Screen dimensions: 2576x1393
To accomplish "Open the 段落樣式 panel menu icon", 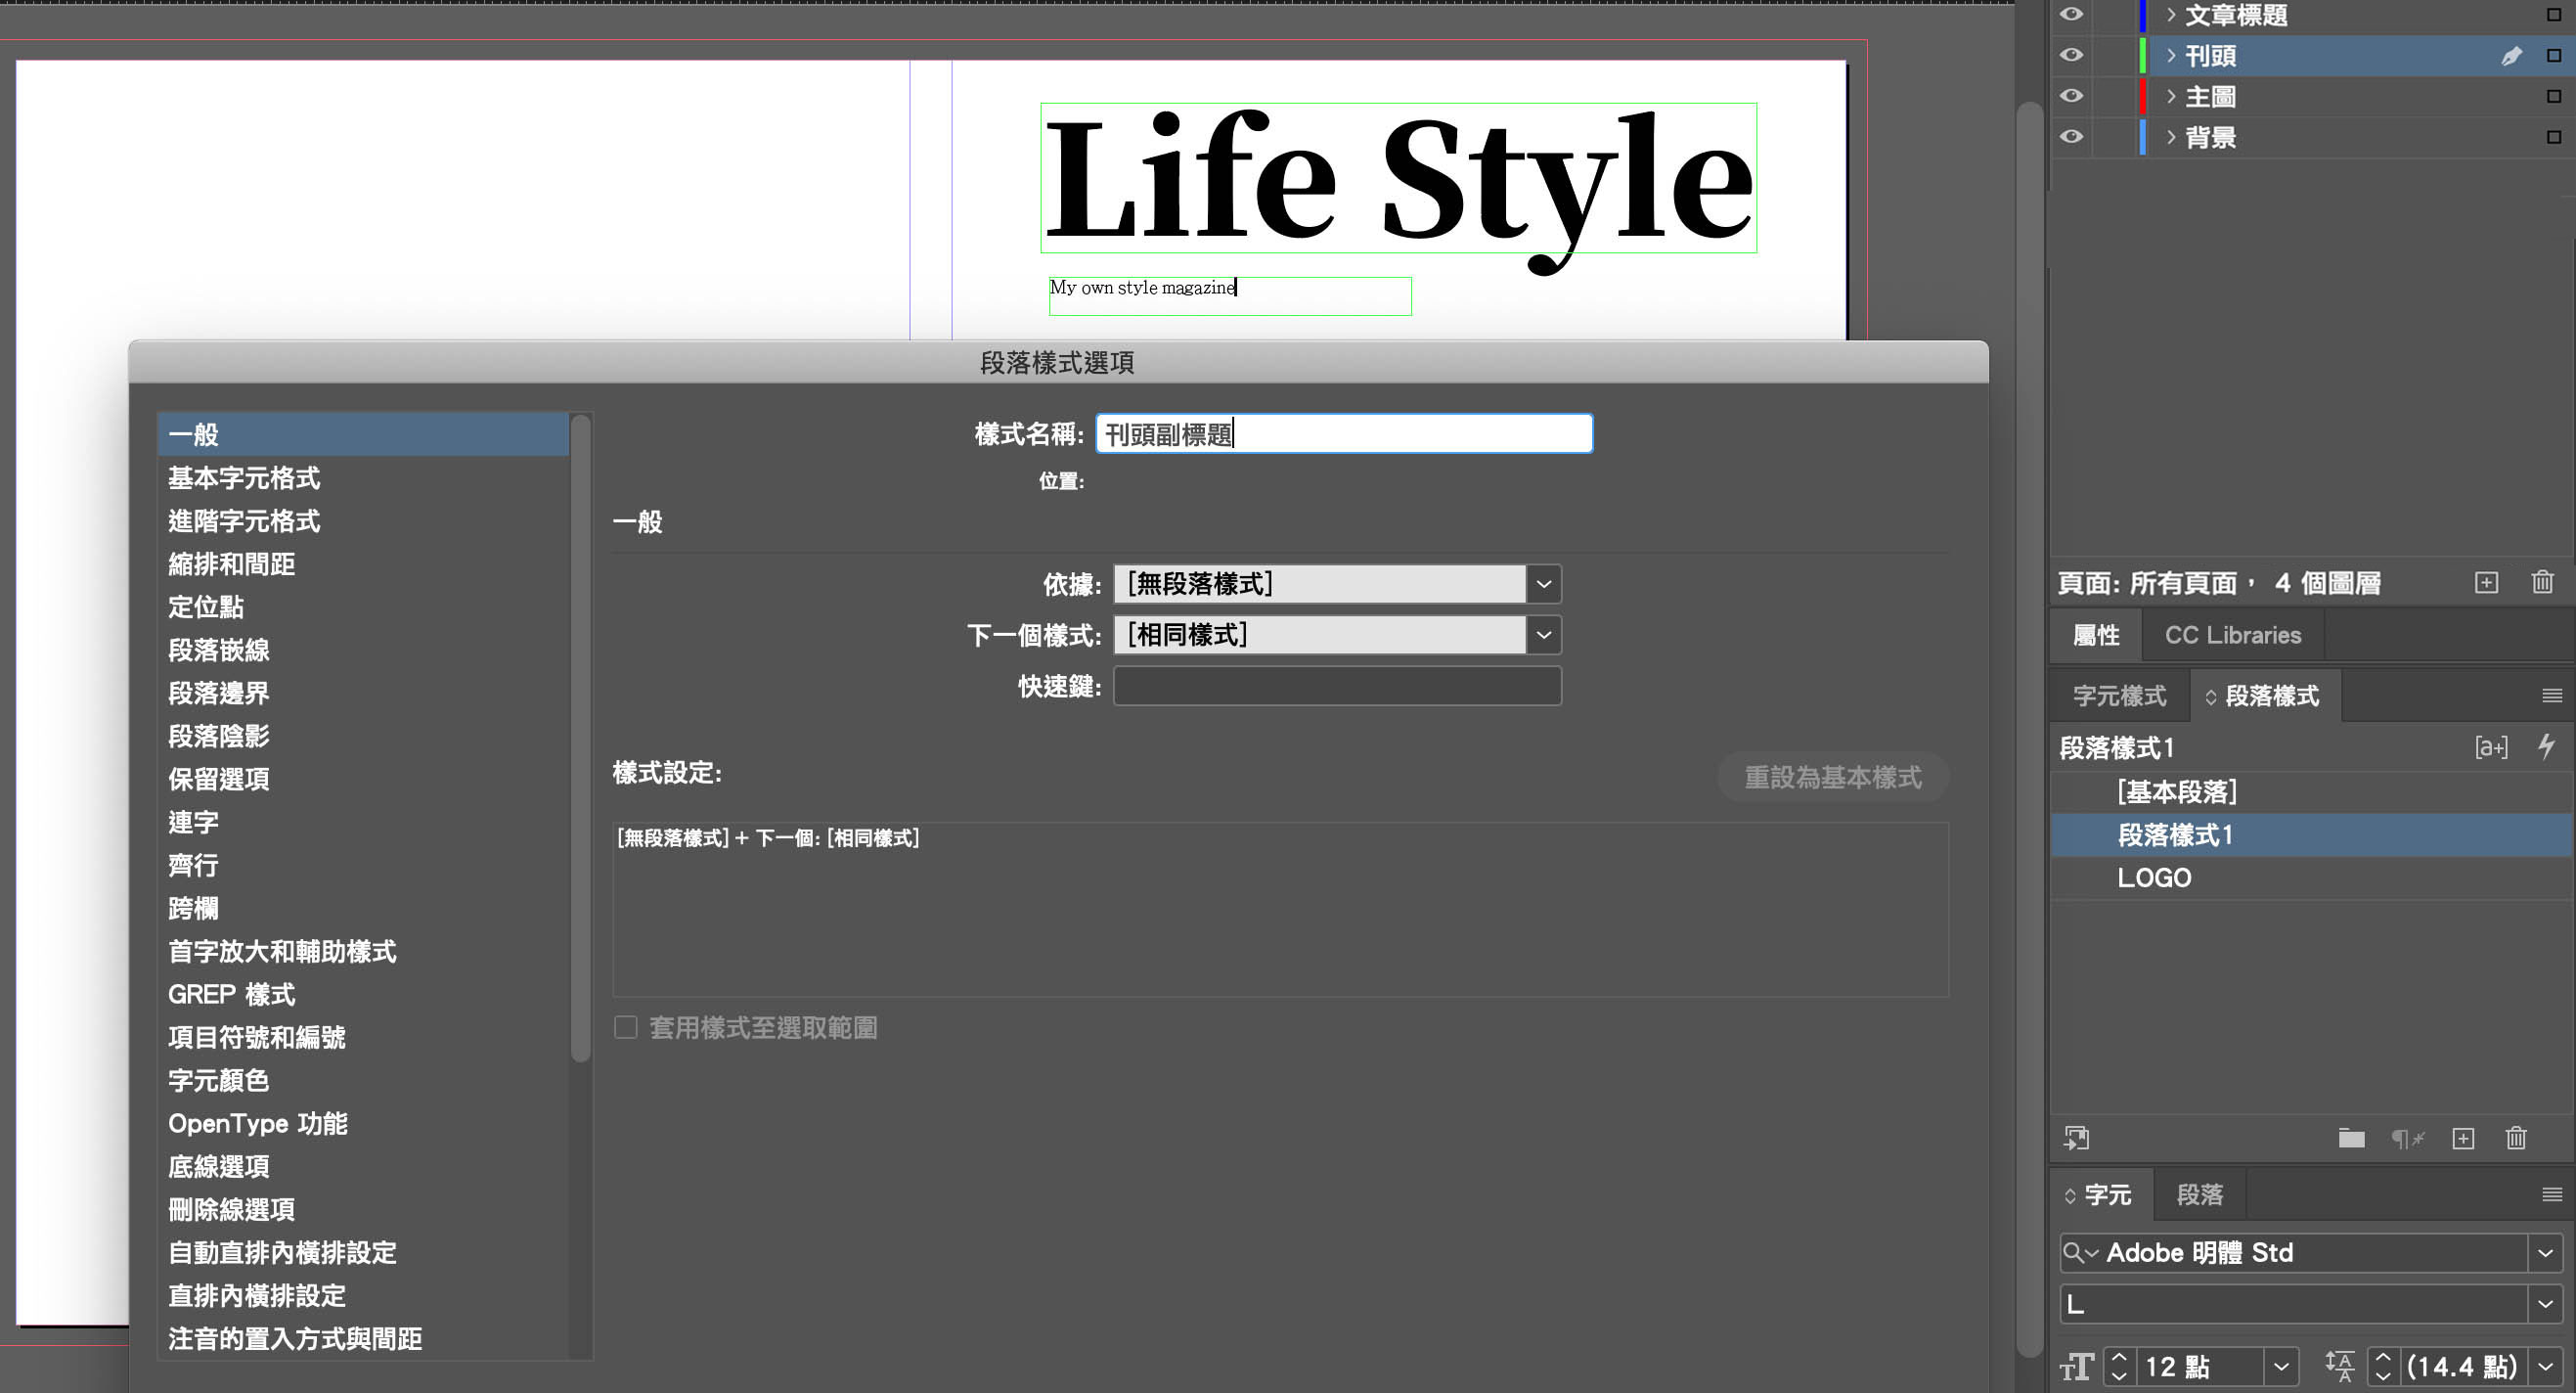I will [2552, 696].
